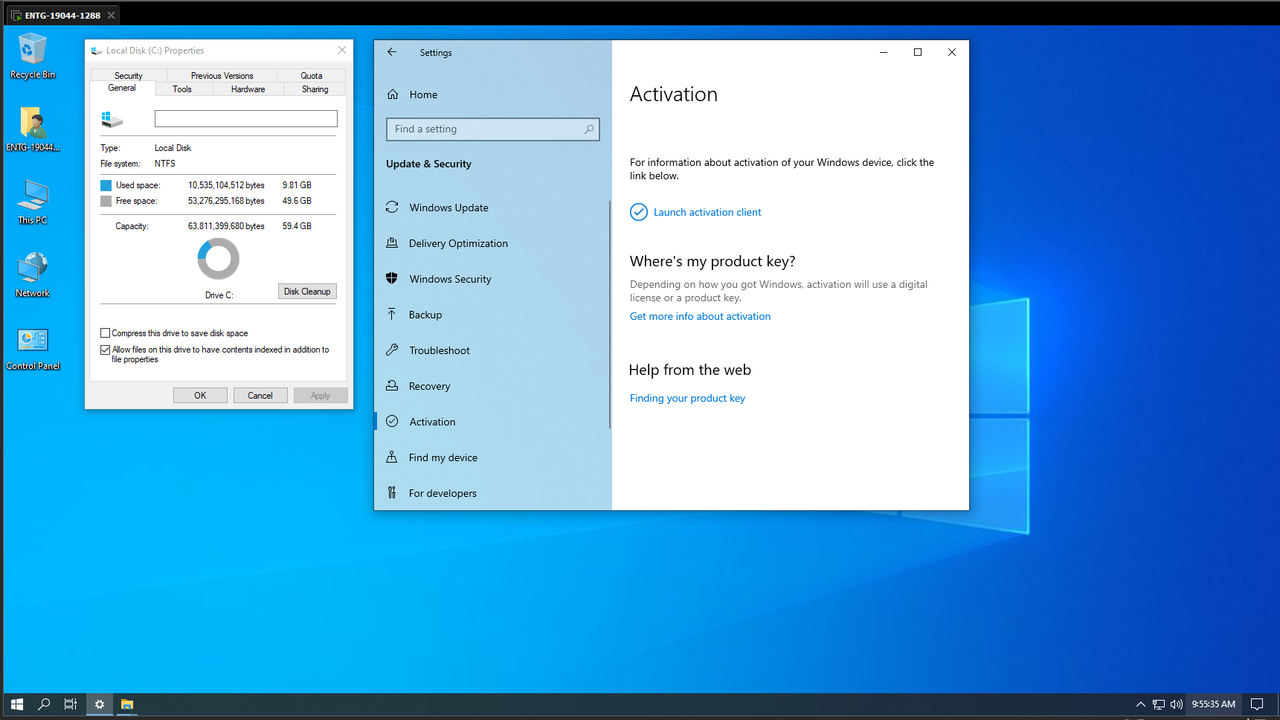Switch to the Quota tab

point(312,75)
